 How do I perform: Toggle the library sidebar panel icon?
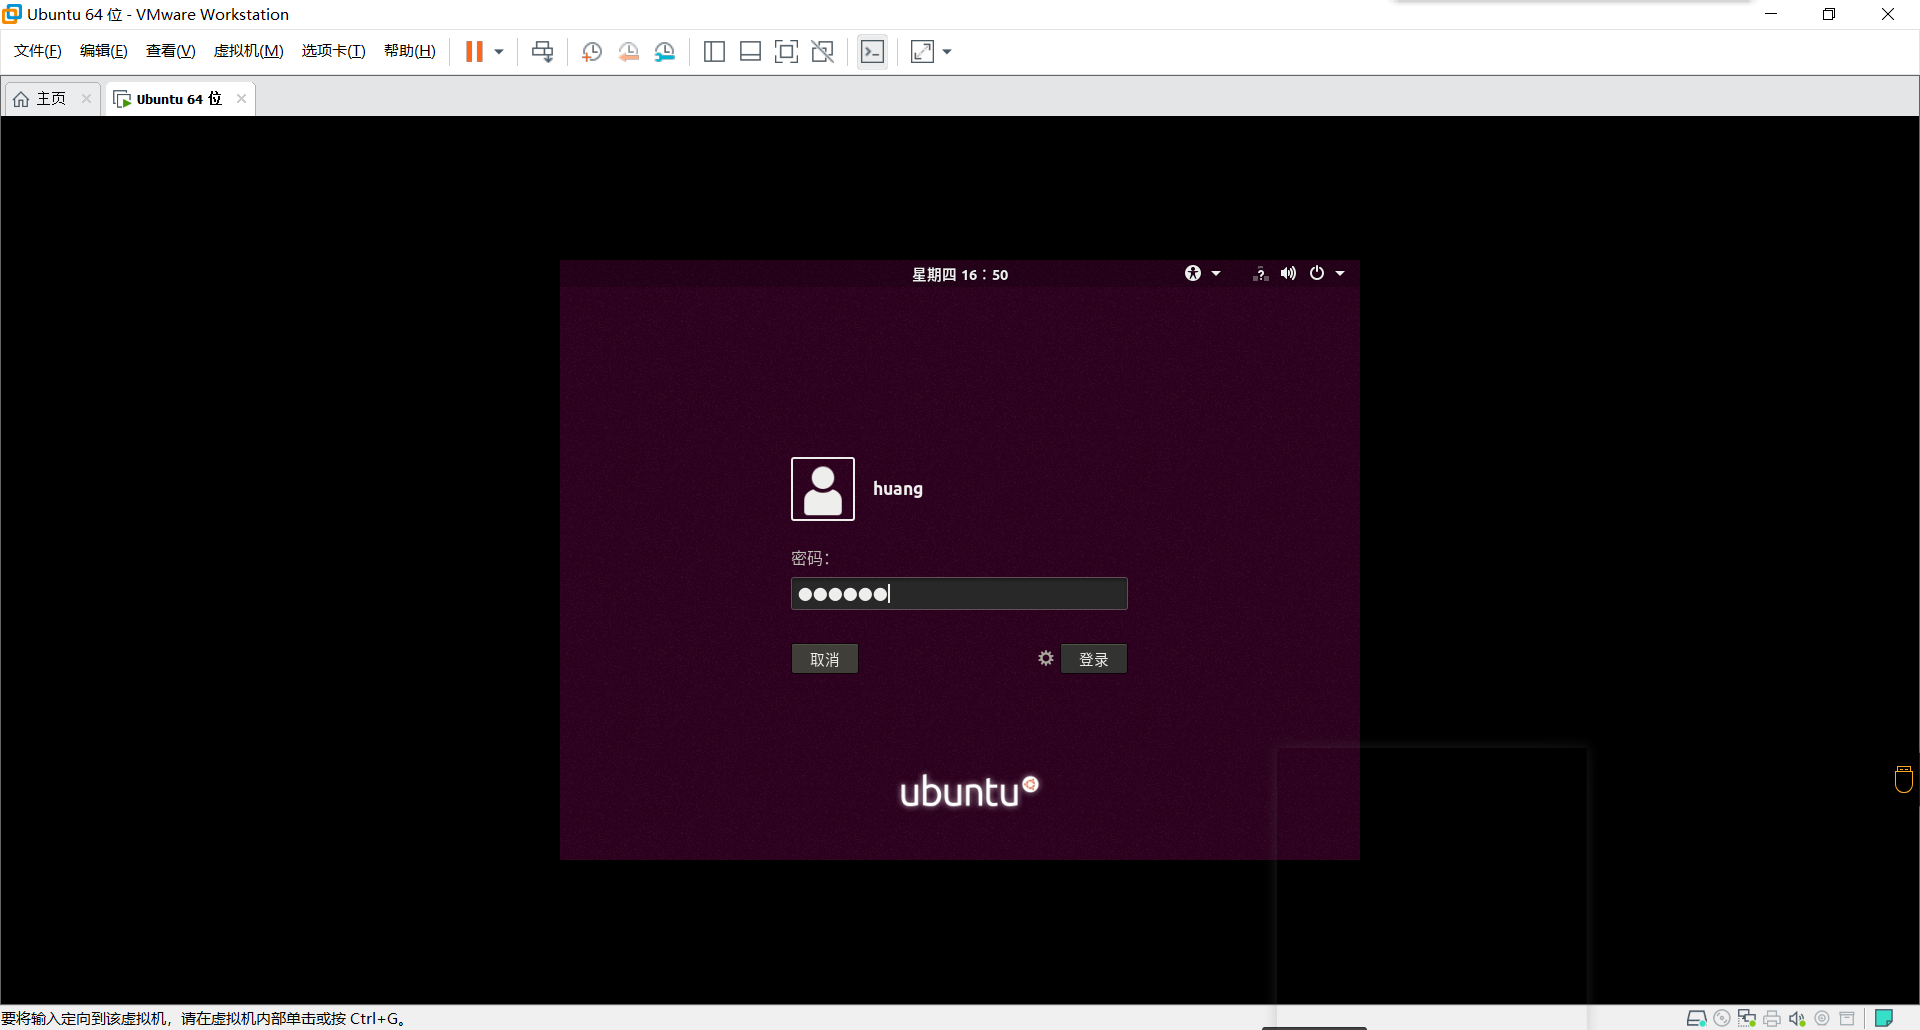point(714,52)
